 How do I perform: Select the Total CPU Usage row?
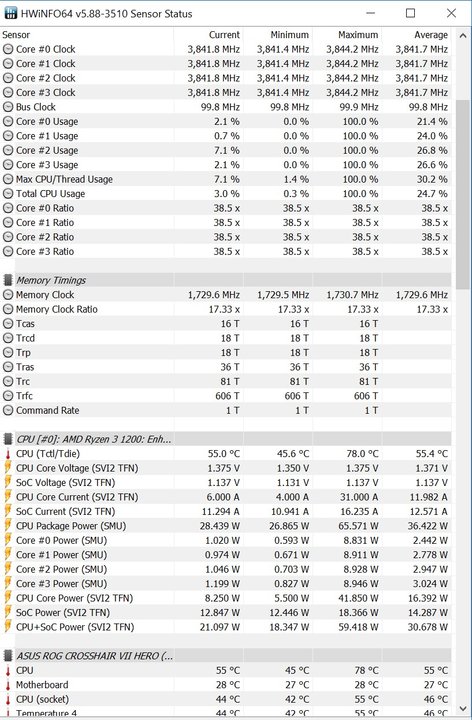[x=225, y=194]
